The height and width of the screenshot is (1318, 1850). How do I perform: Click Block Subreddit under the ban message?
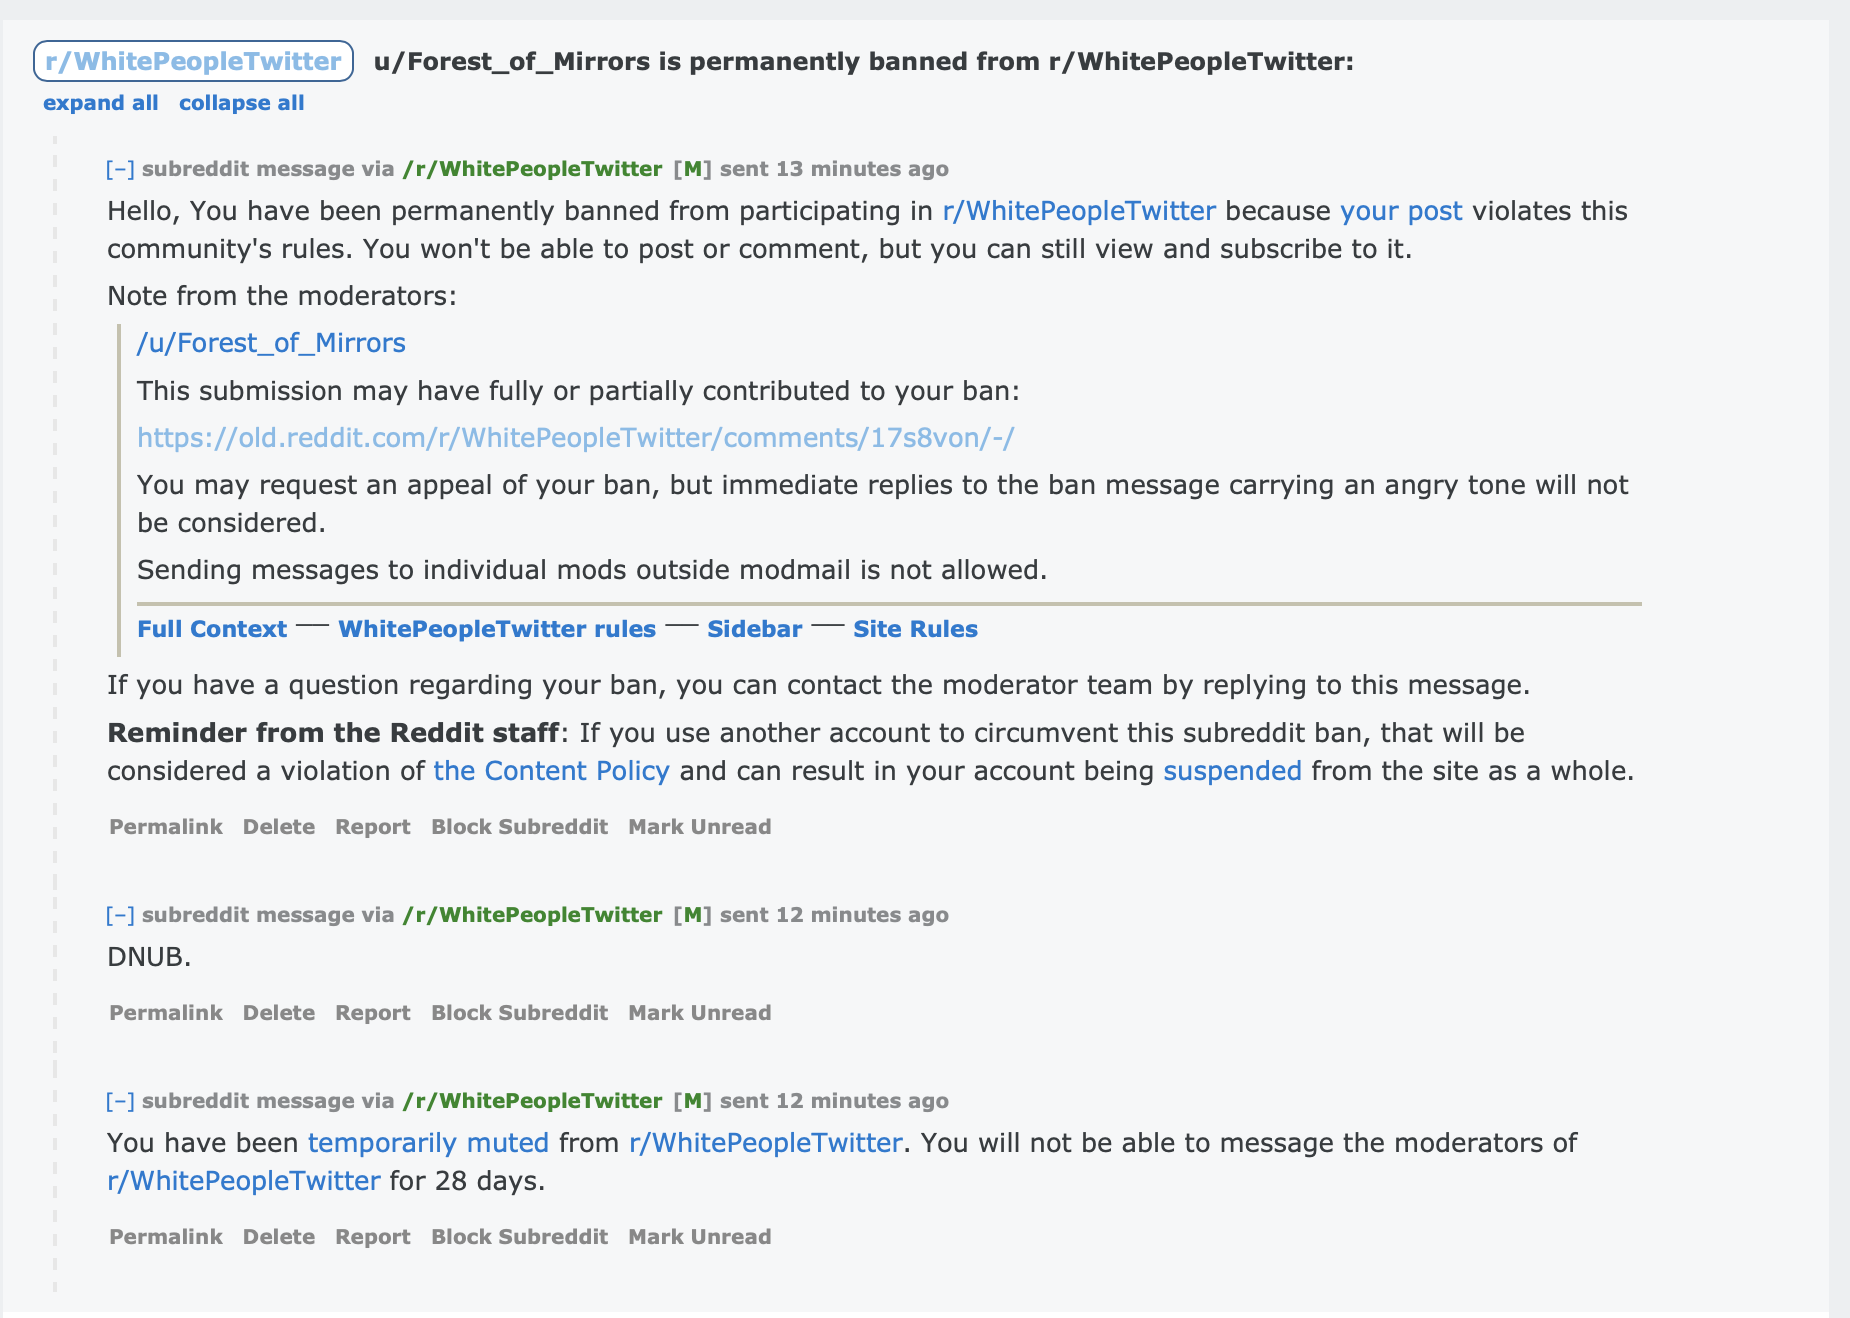pos(519,827)
